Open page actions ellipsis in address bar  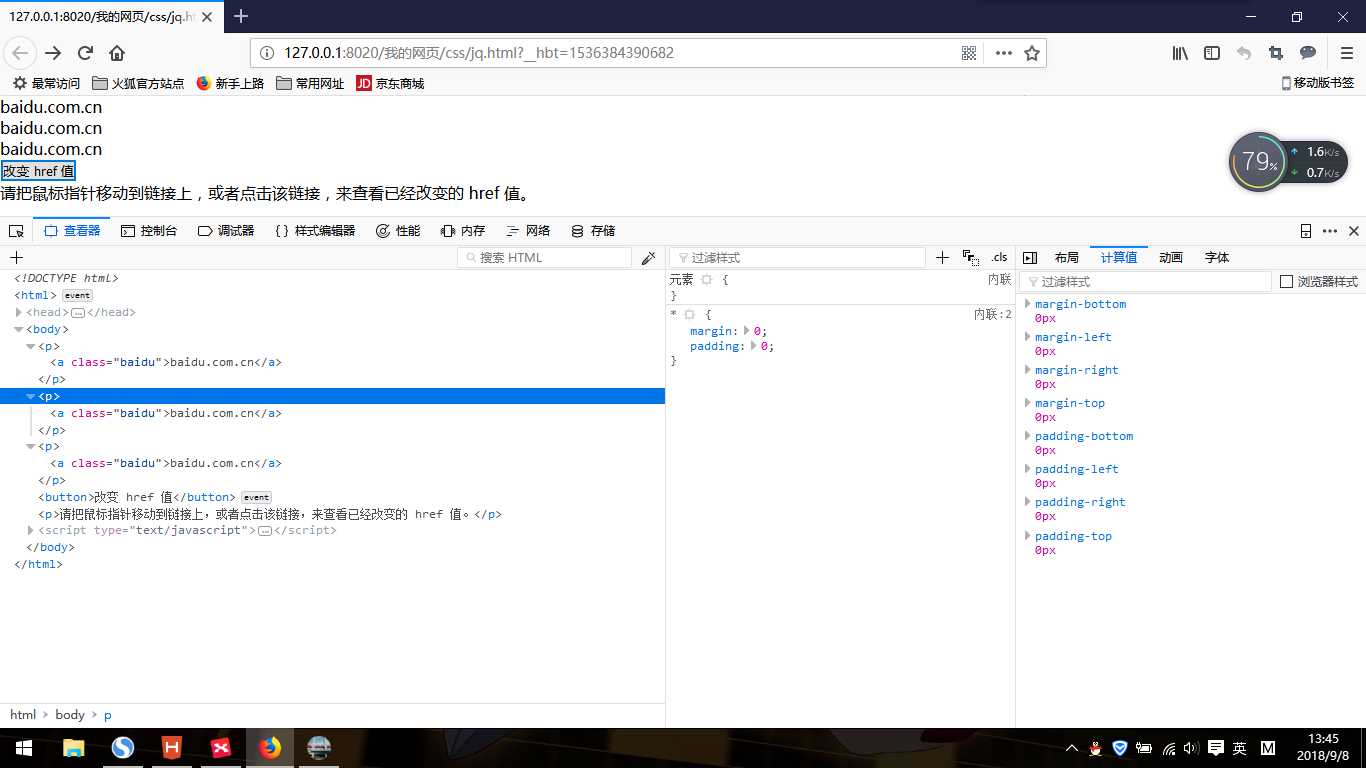click(1003, 53)
